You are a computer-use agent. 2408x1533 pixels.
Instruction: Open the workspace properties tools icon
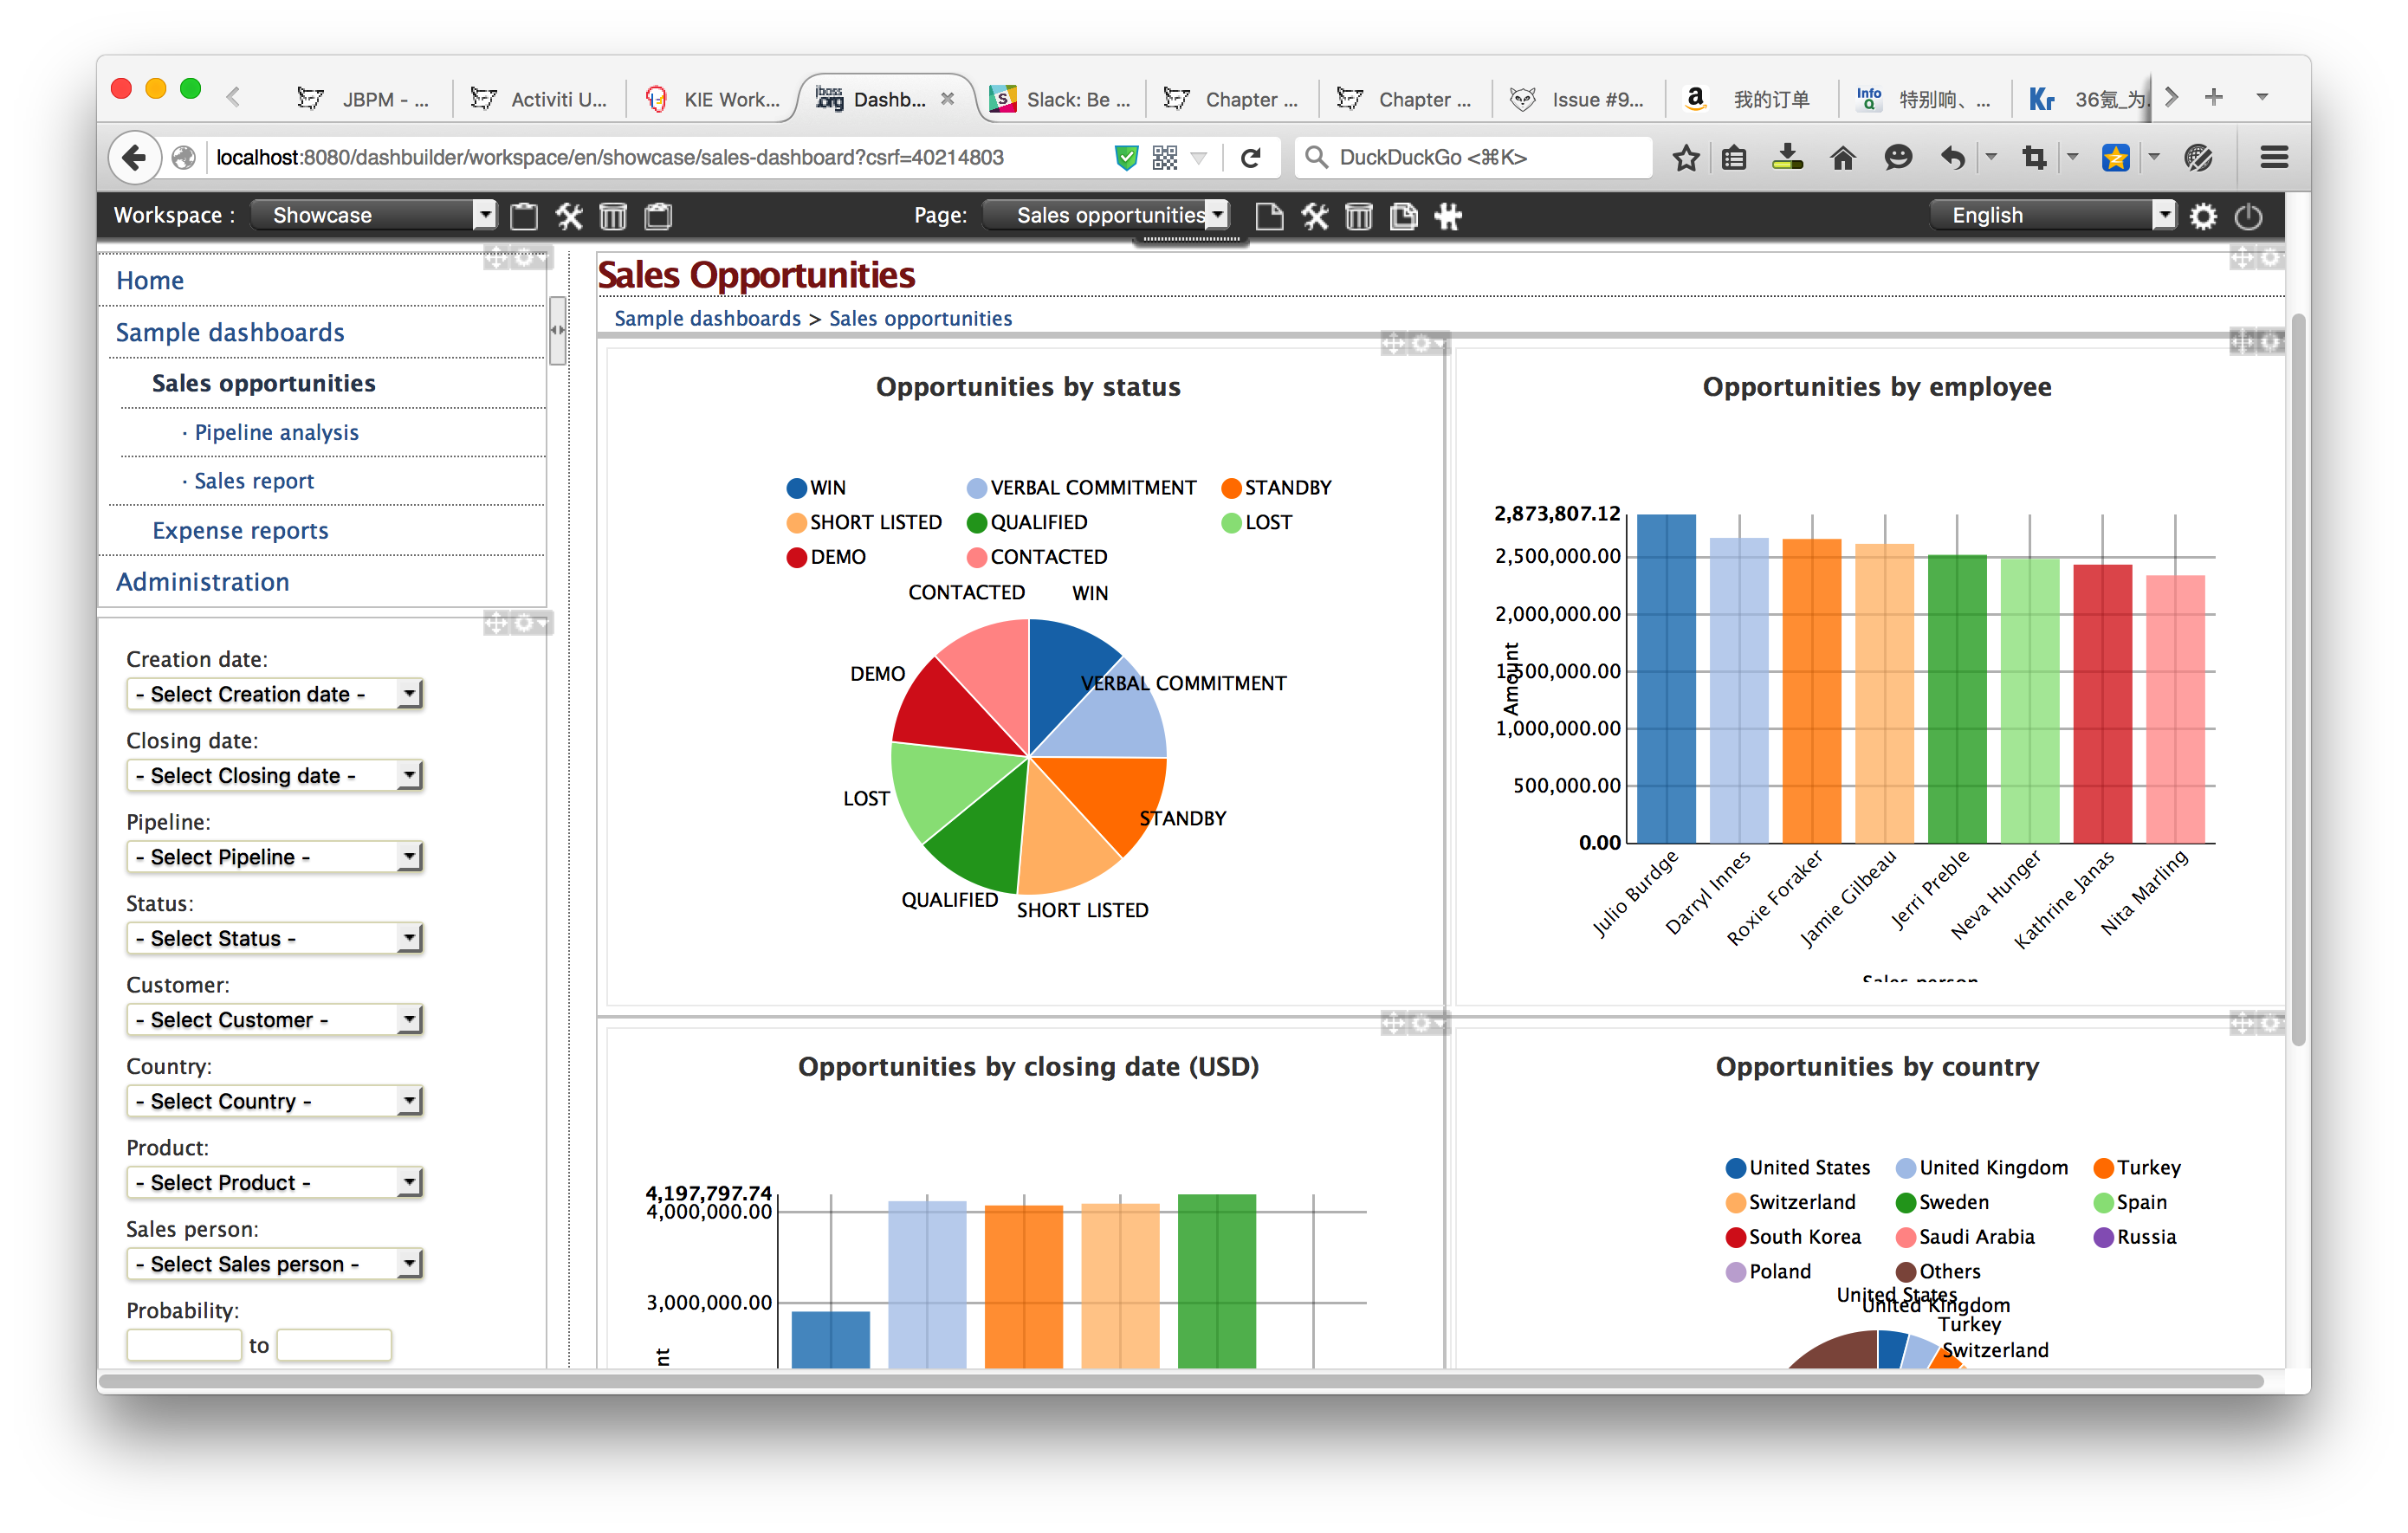pos(569,216)
